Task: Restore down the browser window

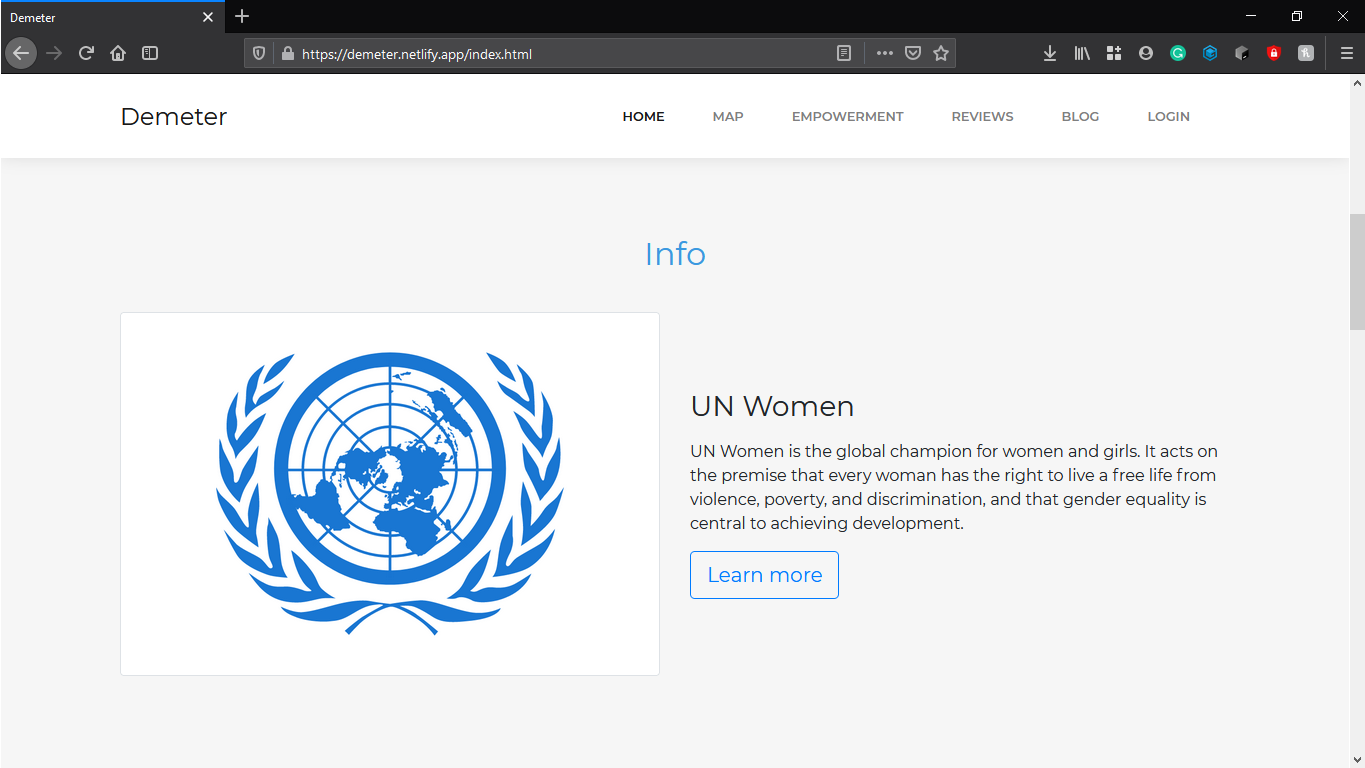Action: point(1297,16)
